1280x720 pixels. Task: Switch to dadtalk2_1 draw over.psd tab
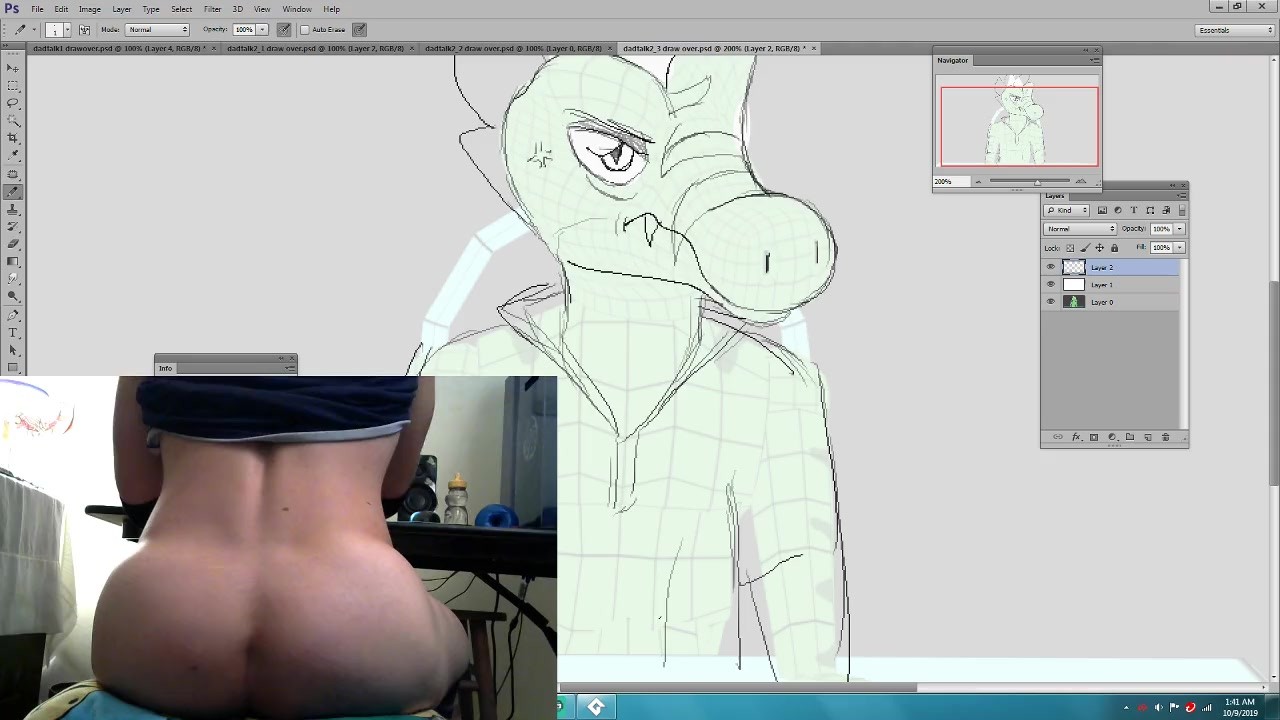pos(314,48)
